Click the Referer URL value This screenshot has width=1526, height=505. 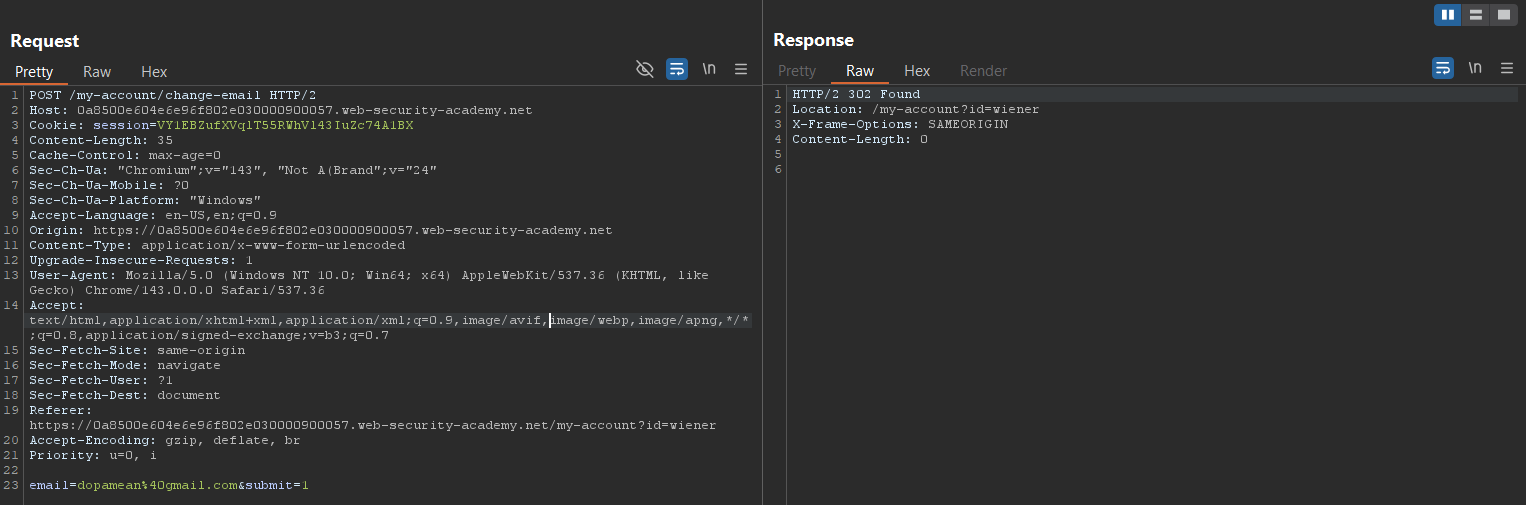click(x=372, y=425)
